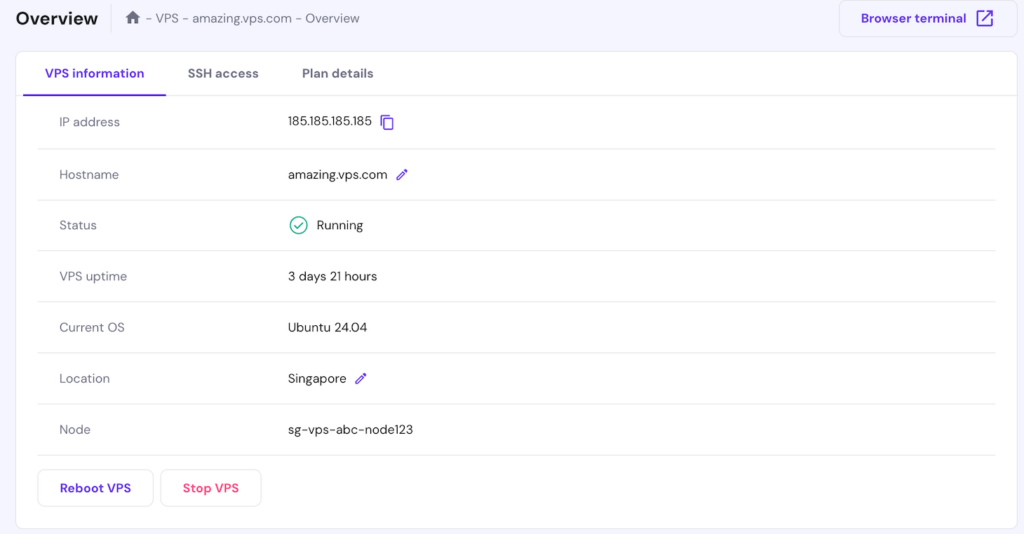Click amazing.vps.com in the breadcrumb
Image resolution: width=1024 pixels, height=534 pixels.
pos(242,18)
